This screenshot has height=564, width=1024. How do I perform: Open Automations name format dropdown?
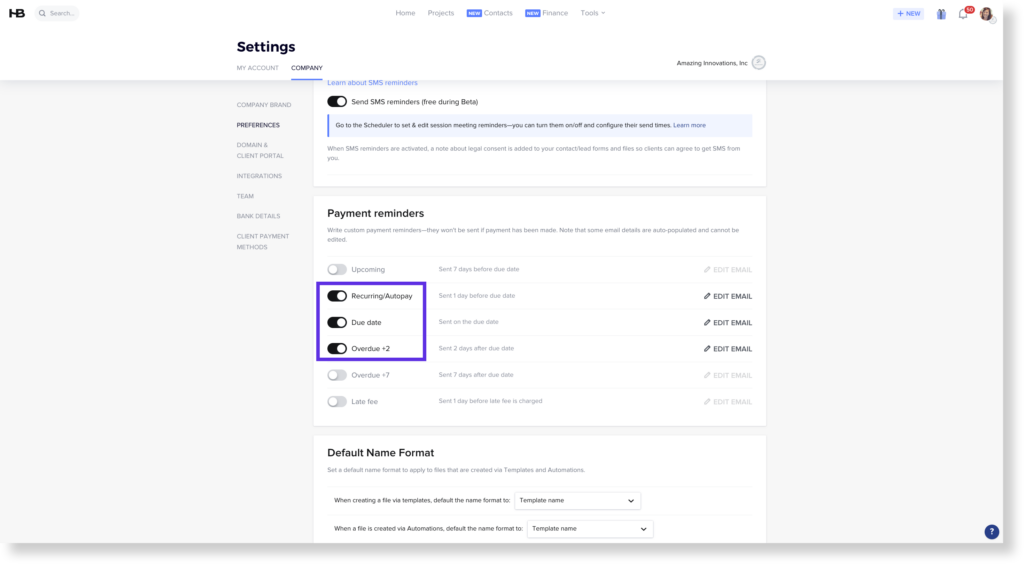(x=590, y=529)
